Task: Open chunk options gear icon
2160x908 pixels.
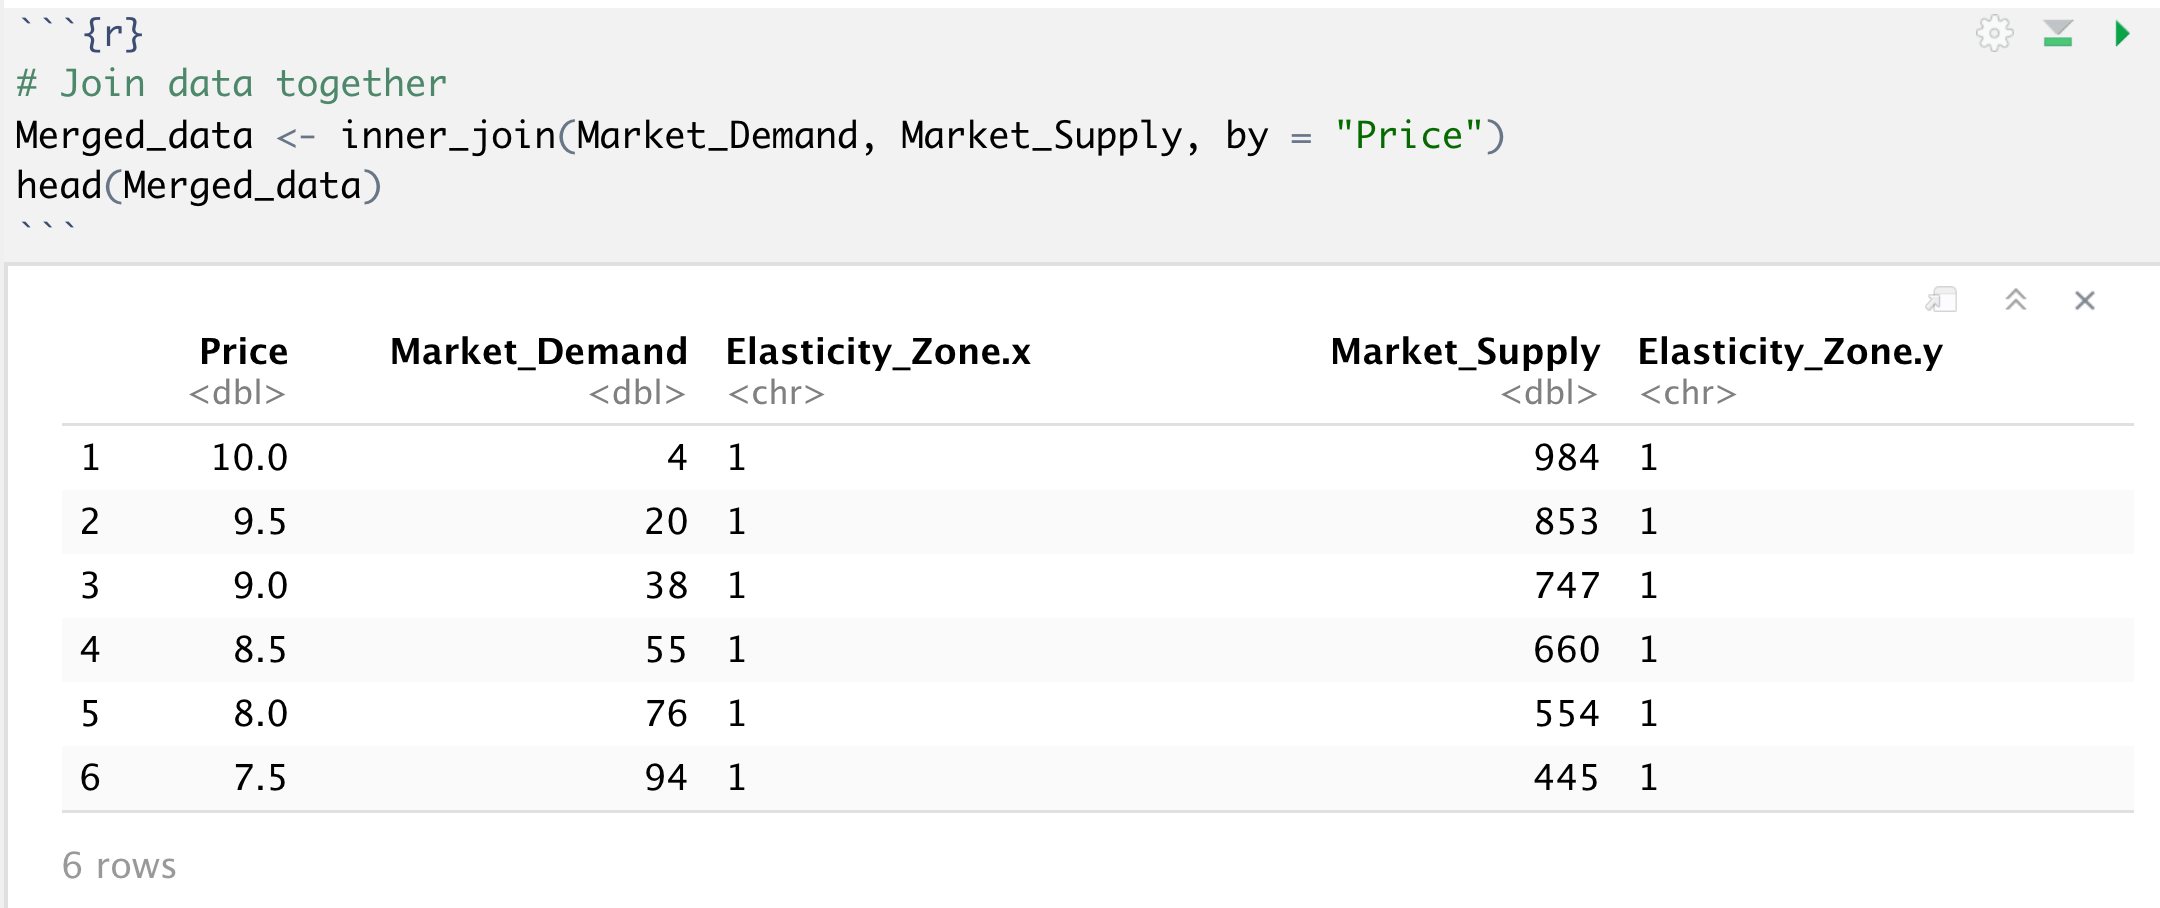Action: click(x=1994, y=34)
